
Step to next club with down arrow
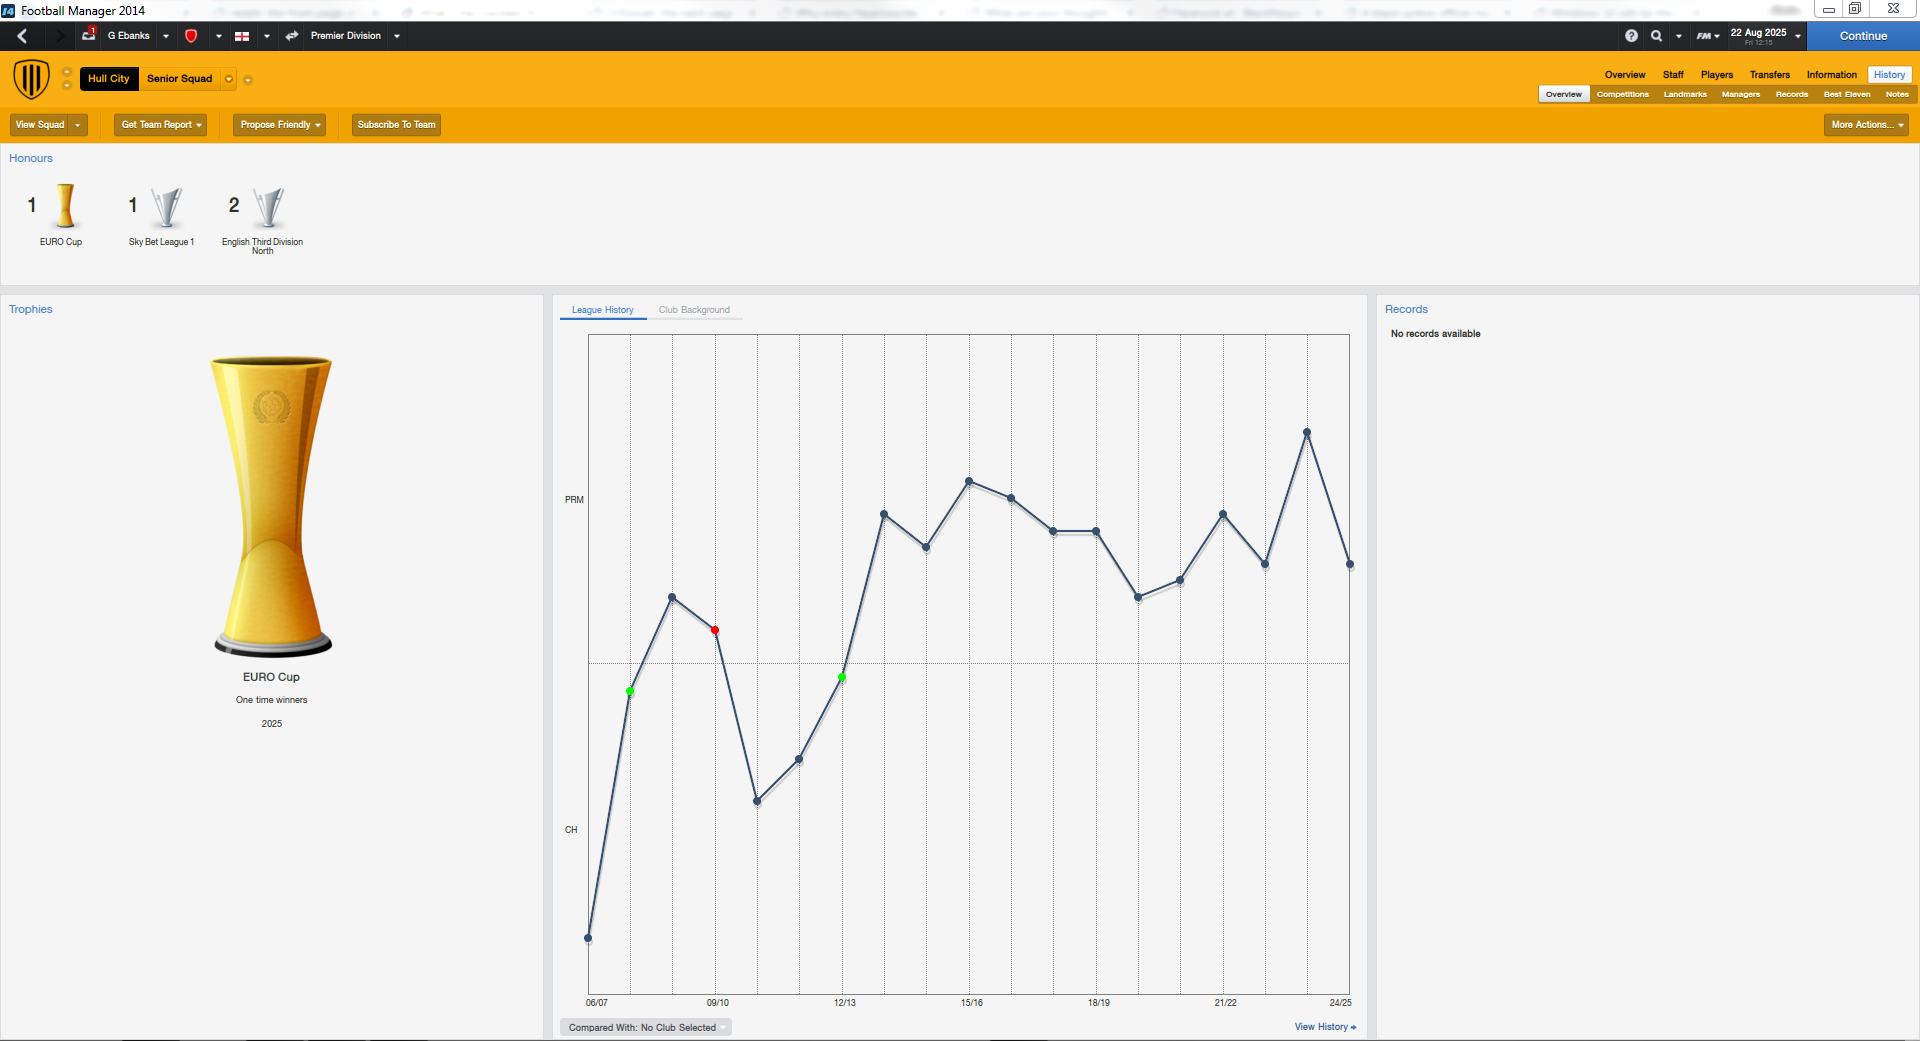pos(67,86)
